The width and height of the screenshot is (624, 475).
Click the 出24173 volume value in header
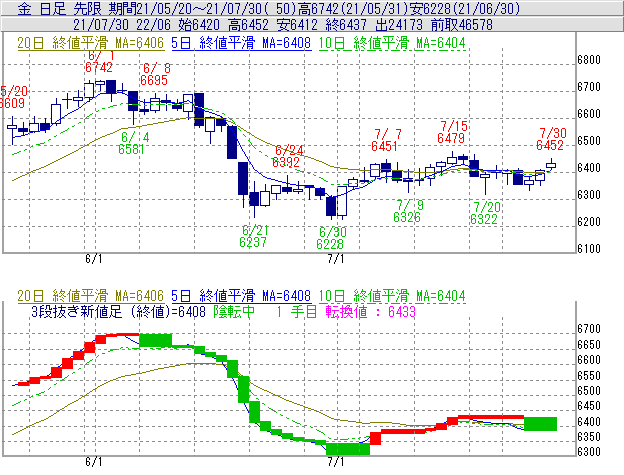pyautogui.click(x=399, y=25)
